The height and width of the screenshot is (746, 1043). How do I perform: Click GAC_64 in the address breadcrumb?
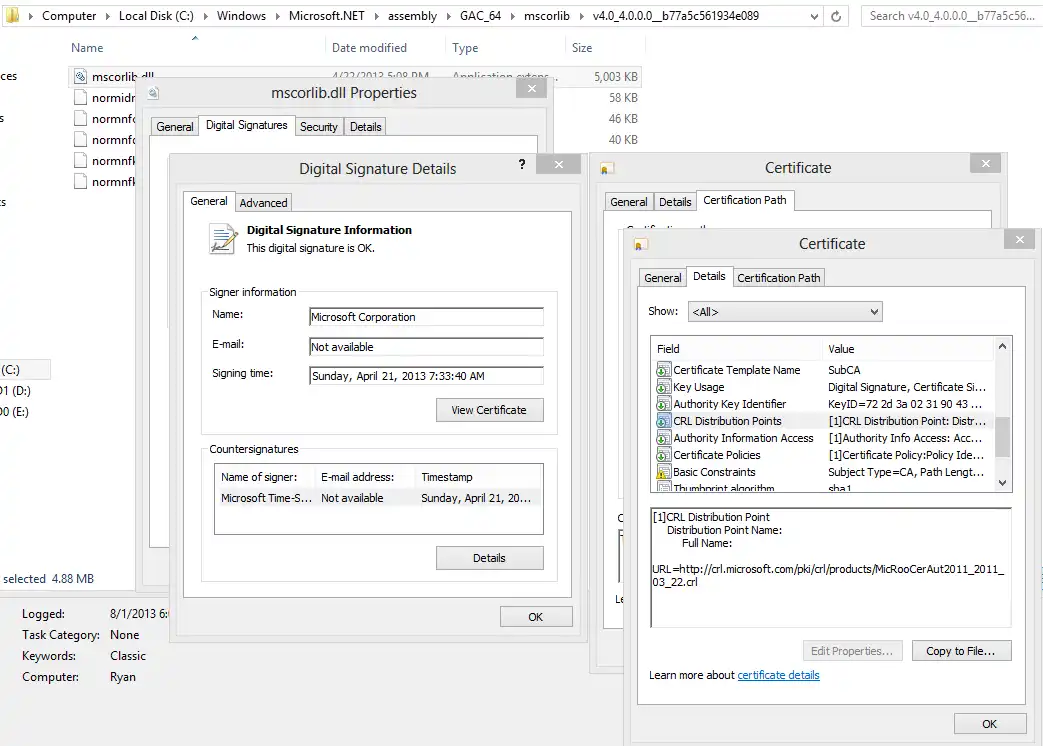point(480,16)
